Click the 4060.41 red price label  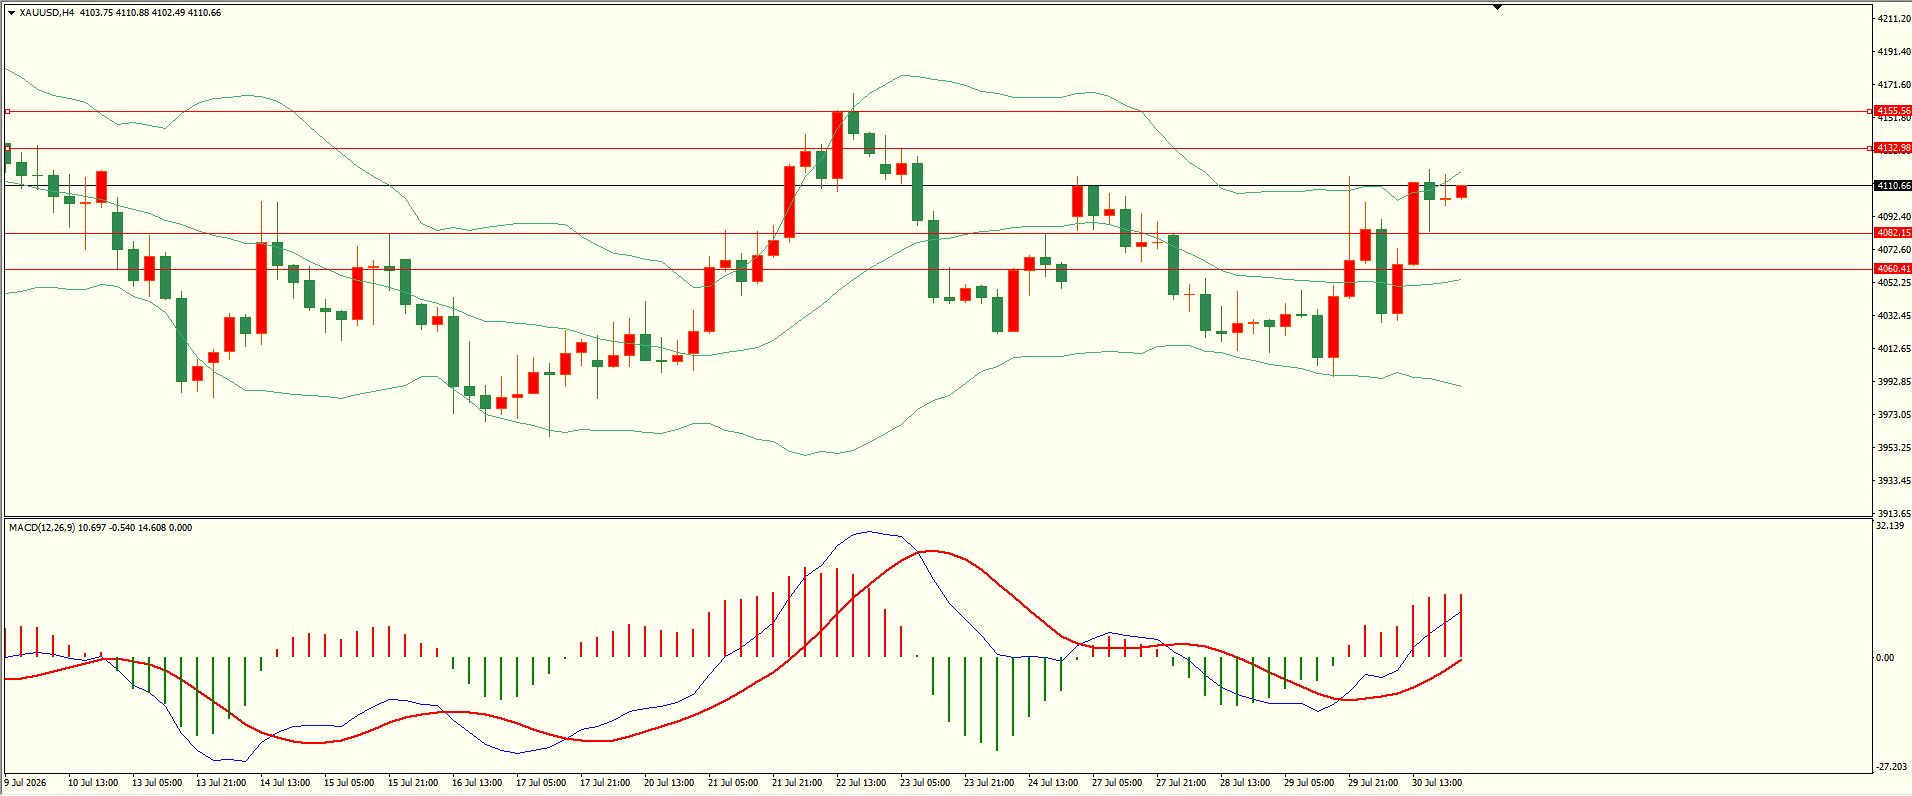1893,269
